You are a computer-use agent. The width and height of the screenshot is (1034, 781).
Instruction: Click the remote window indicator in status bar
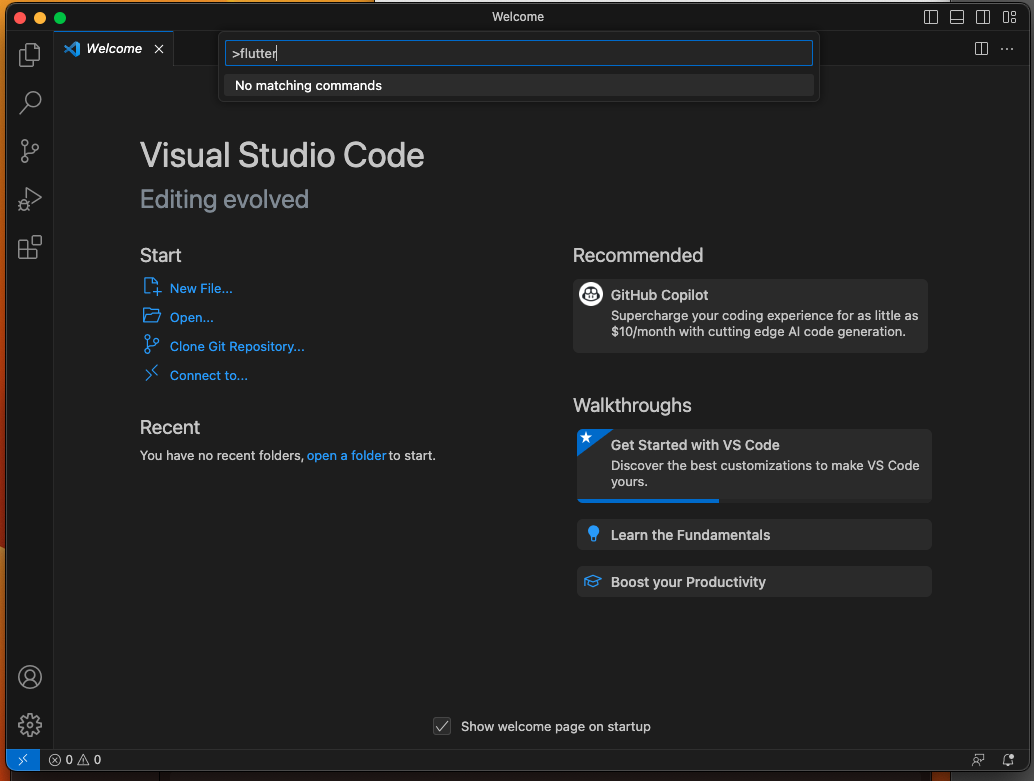pyautogui.click(x=23, y=760)
